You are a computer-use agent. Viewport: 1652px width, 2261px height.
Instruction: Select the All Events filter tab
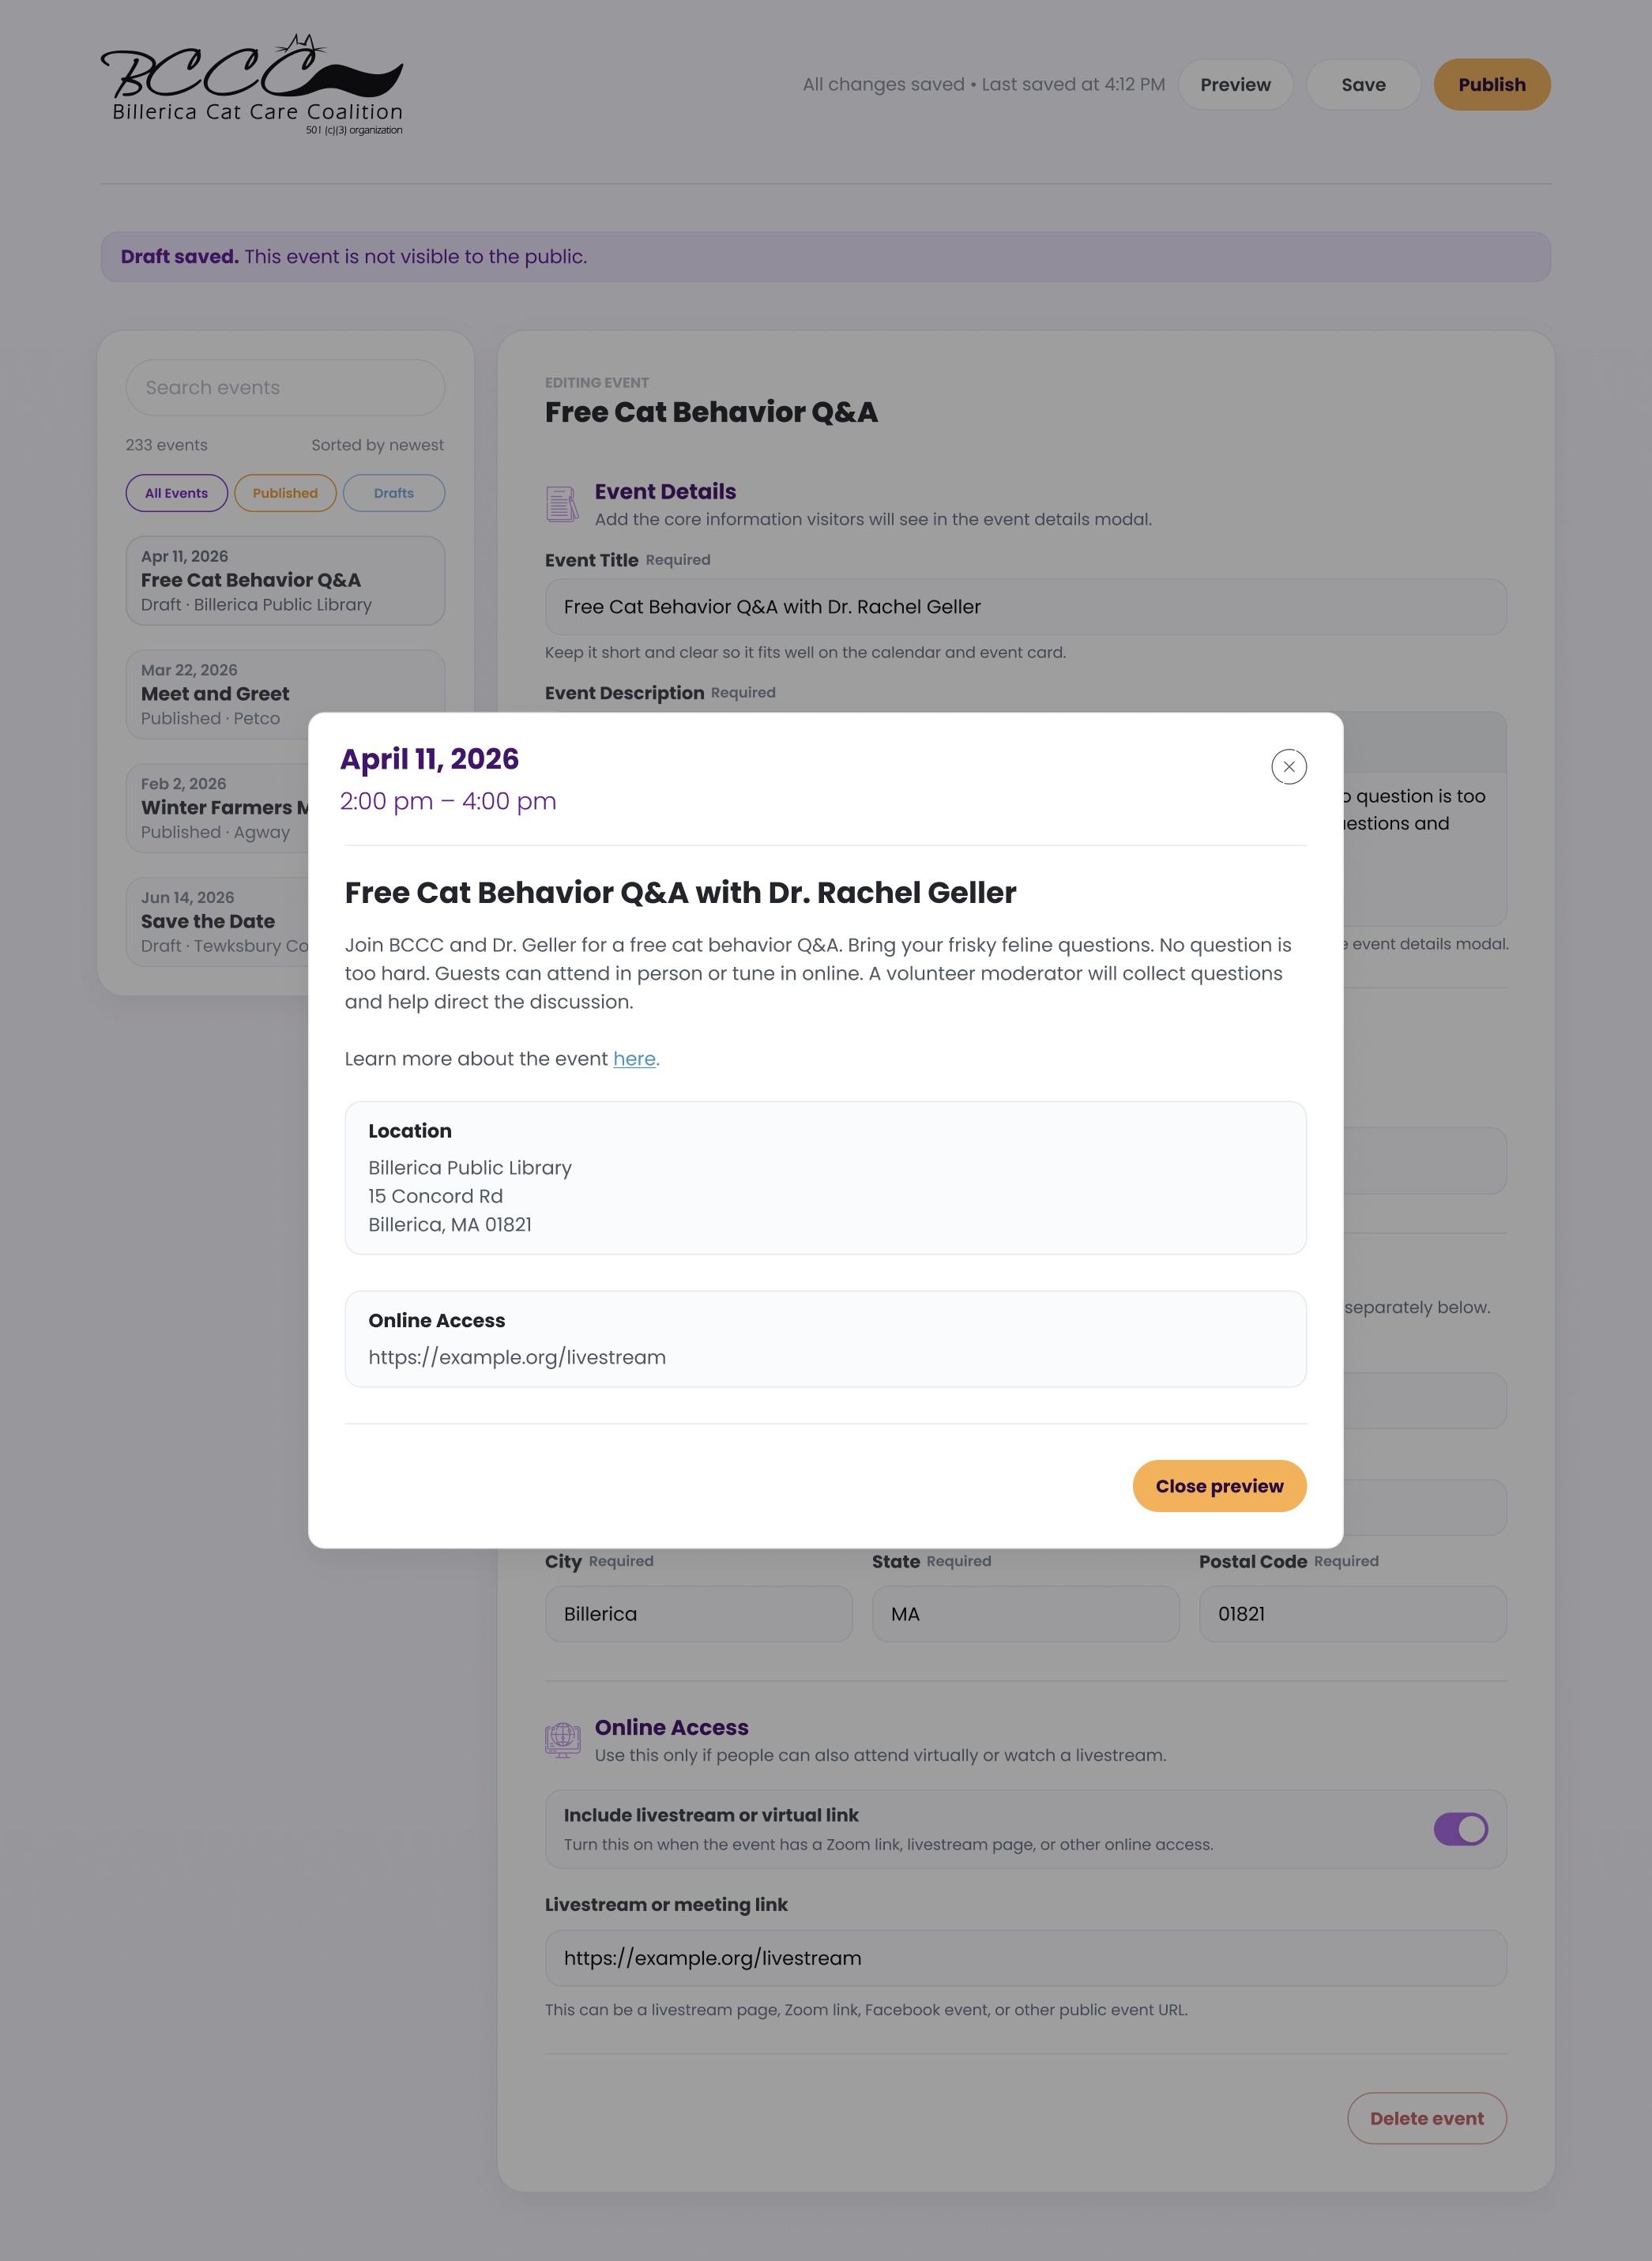176,493
